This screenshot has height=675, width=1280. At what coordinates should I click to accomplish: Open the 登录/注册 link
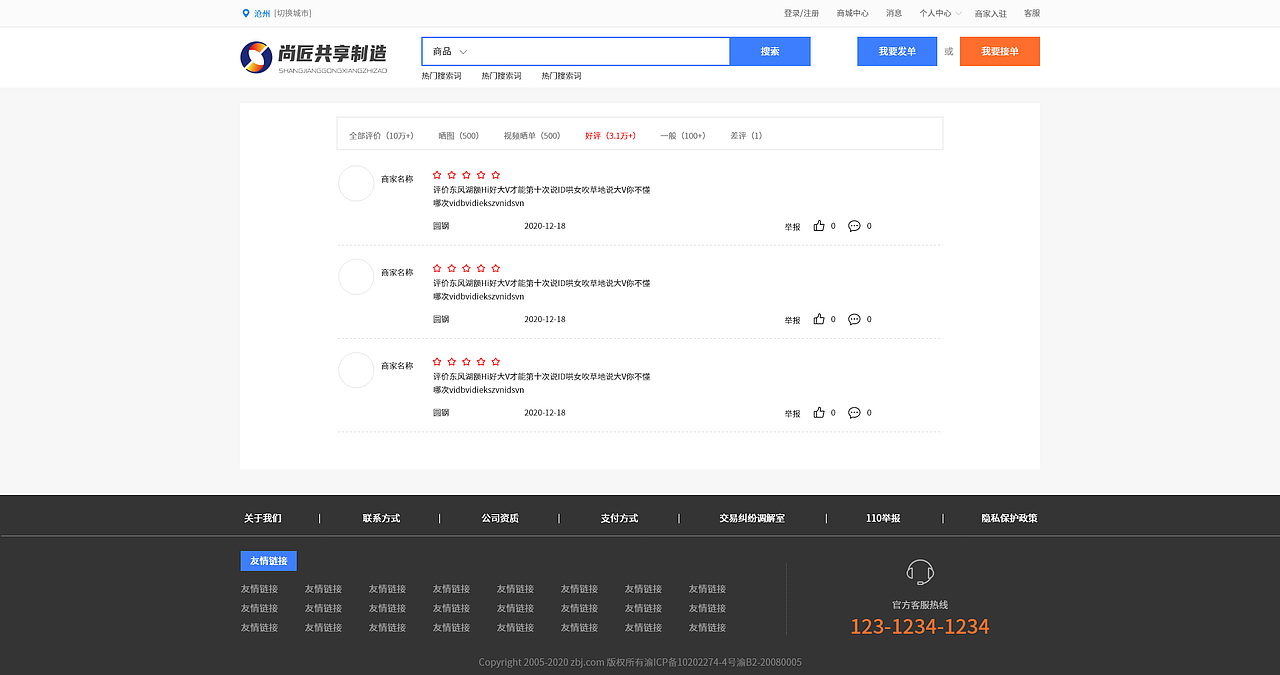(x=801, y=13)
